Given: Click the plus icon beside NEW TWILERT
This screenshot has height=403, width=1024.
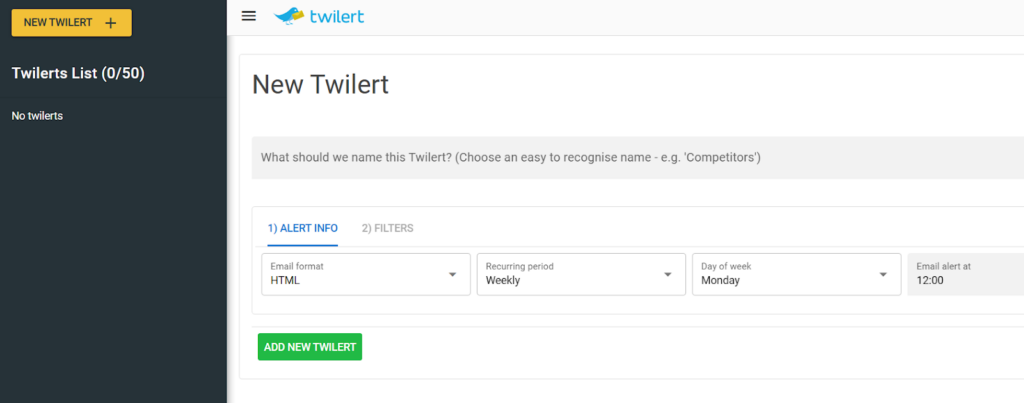Looking at the screenshot, I should point(111,23).
